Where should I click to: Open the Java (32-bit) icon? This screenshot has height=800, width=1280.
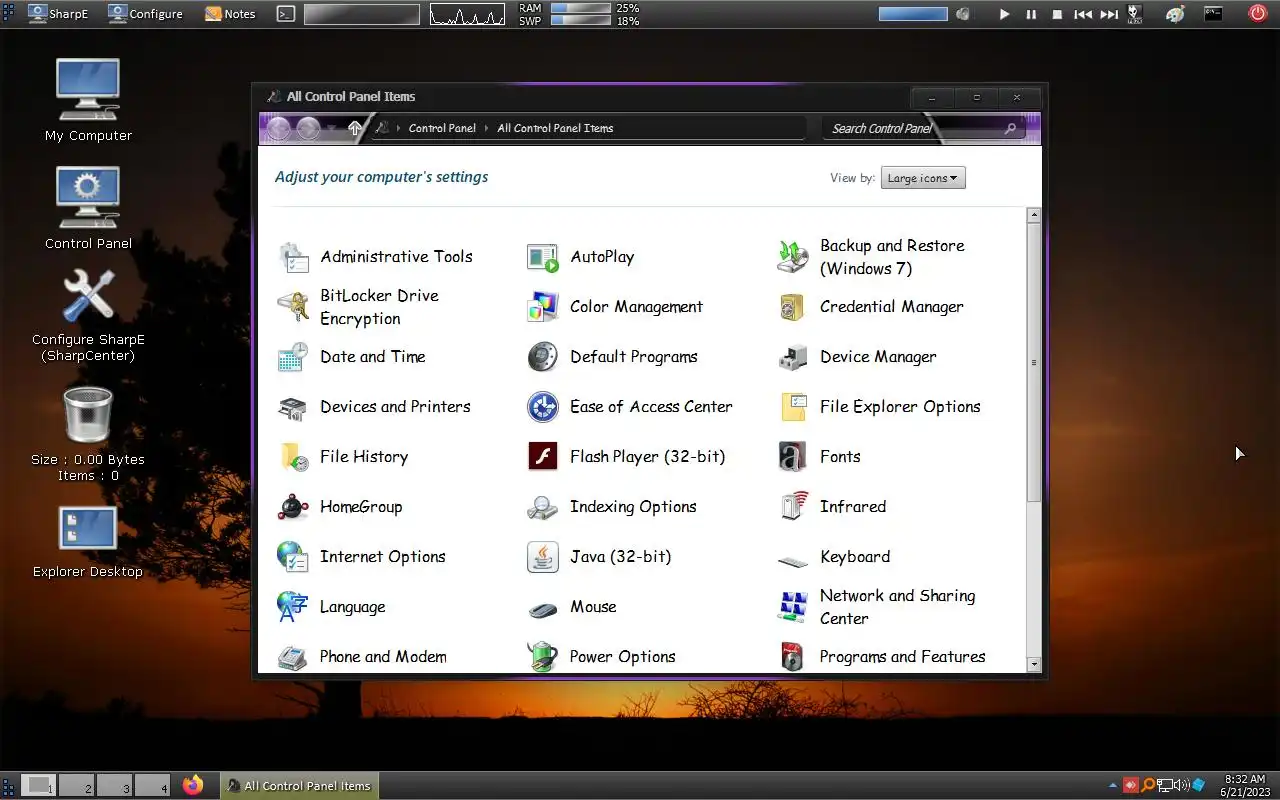pyautogui.click(x=543, y=557)
